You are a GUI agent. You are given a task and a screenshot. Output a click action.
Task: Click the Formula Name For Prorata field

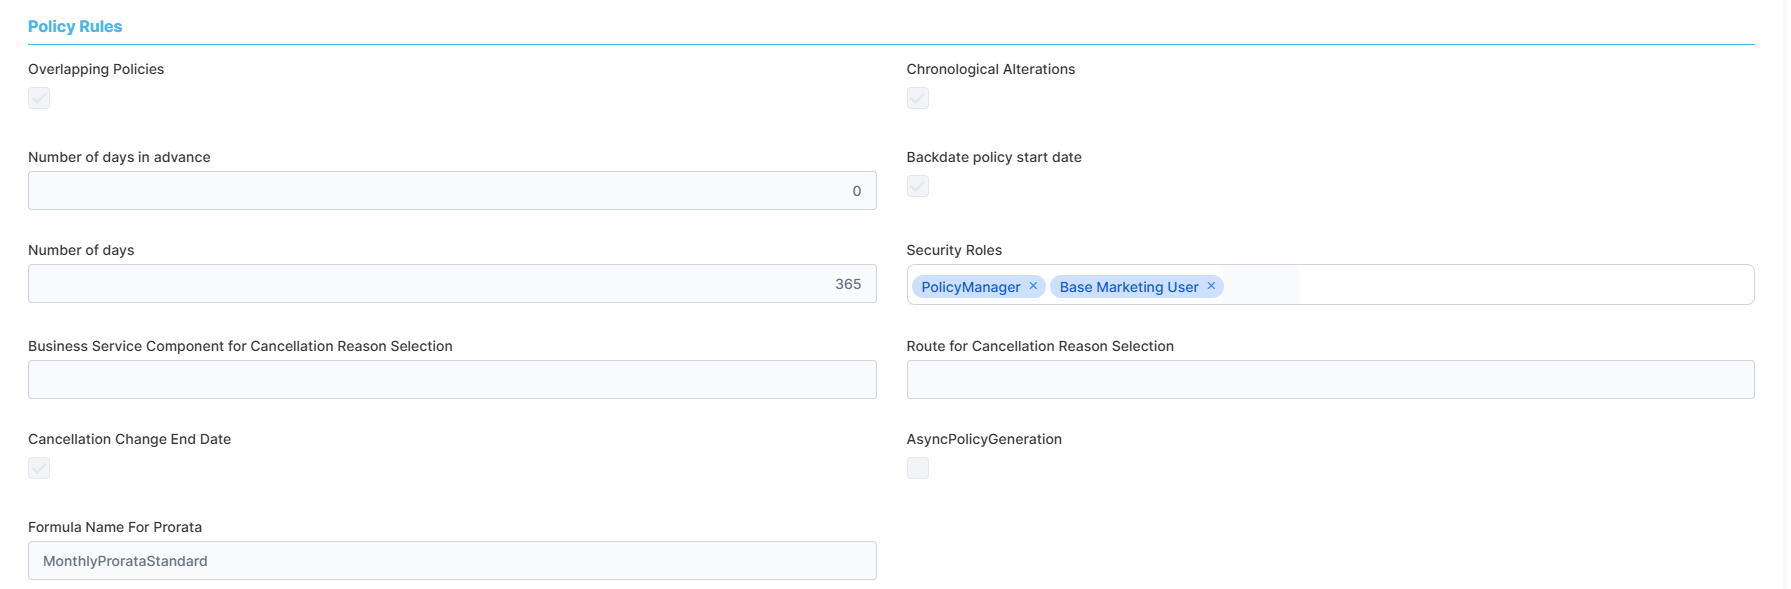tap(451, 561)
